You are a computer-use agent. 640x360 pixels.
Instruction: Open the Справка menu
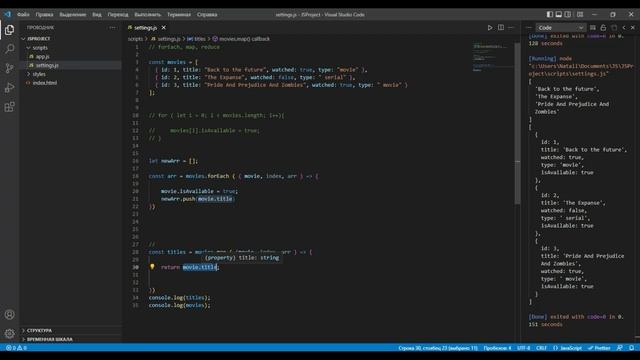[207, 14]
